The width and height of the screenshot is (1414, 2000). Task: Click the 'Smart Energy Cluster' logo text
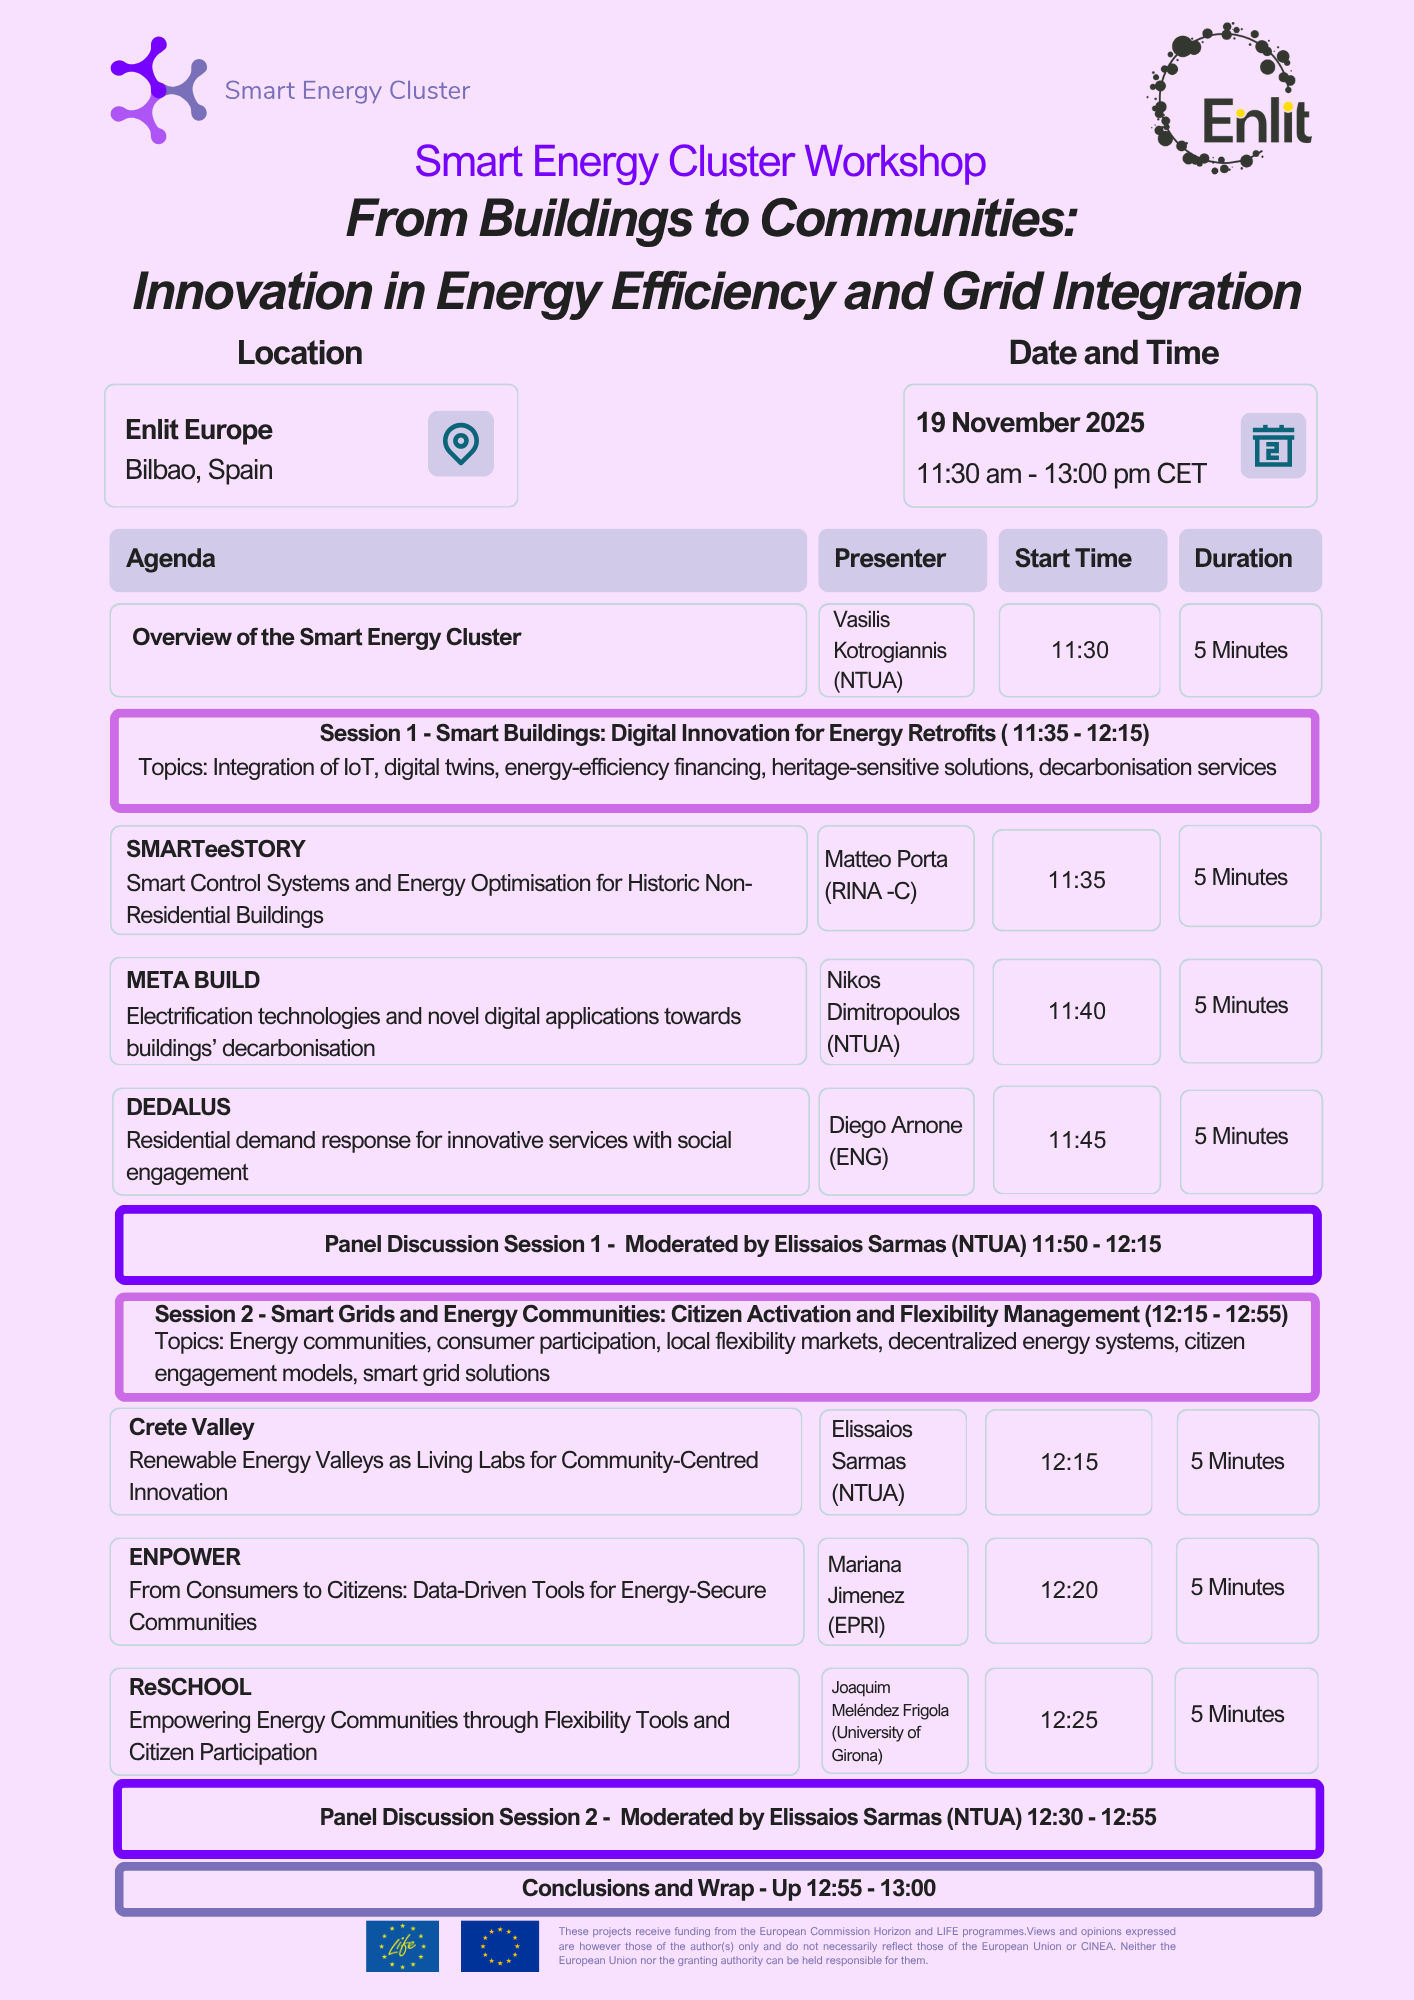pos(347,91)
